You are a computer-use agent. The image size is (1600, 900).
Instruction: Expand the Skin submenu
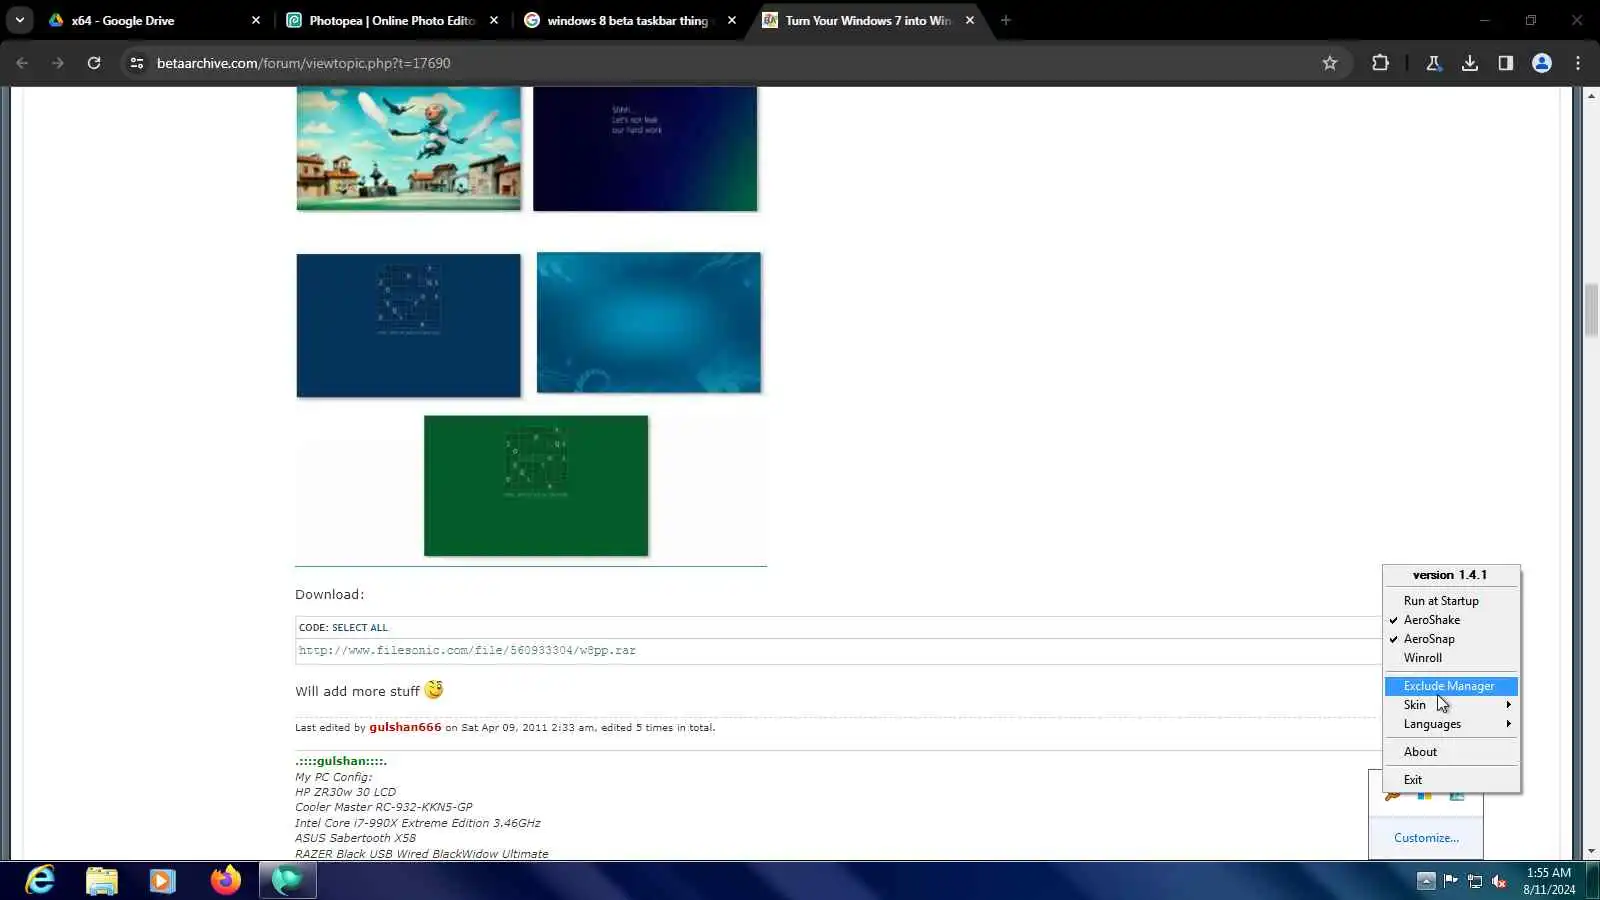pos(1451,705)
